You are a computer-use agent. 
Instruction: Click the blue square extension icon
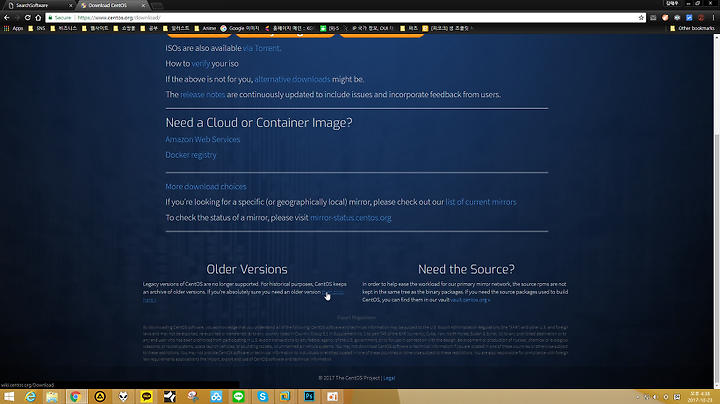coord(689,17)
